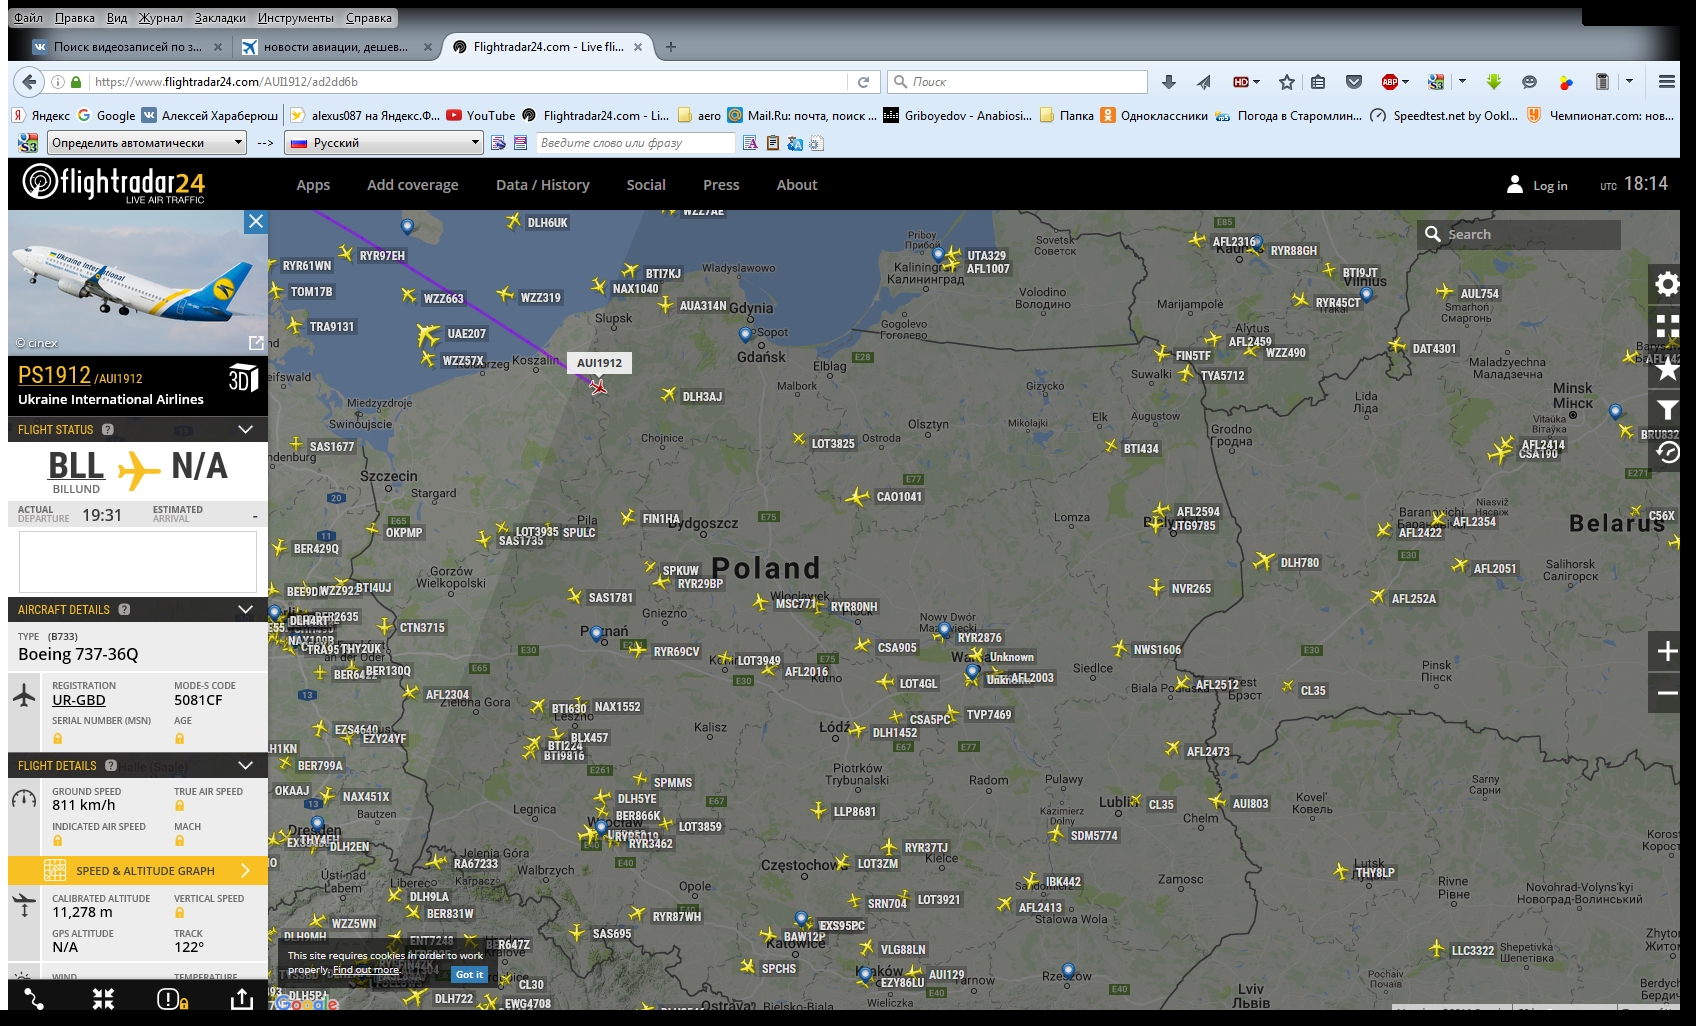Open the flight filter funnel
Image resolution: width=1696 pixels, height=1026 pixels.
pyautogui.click(x=1666, y=410)
